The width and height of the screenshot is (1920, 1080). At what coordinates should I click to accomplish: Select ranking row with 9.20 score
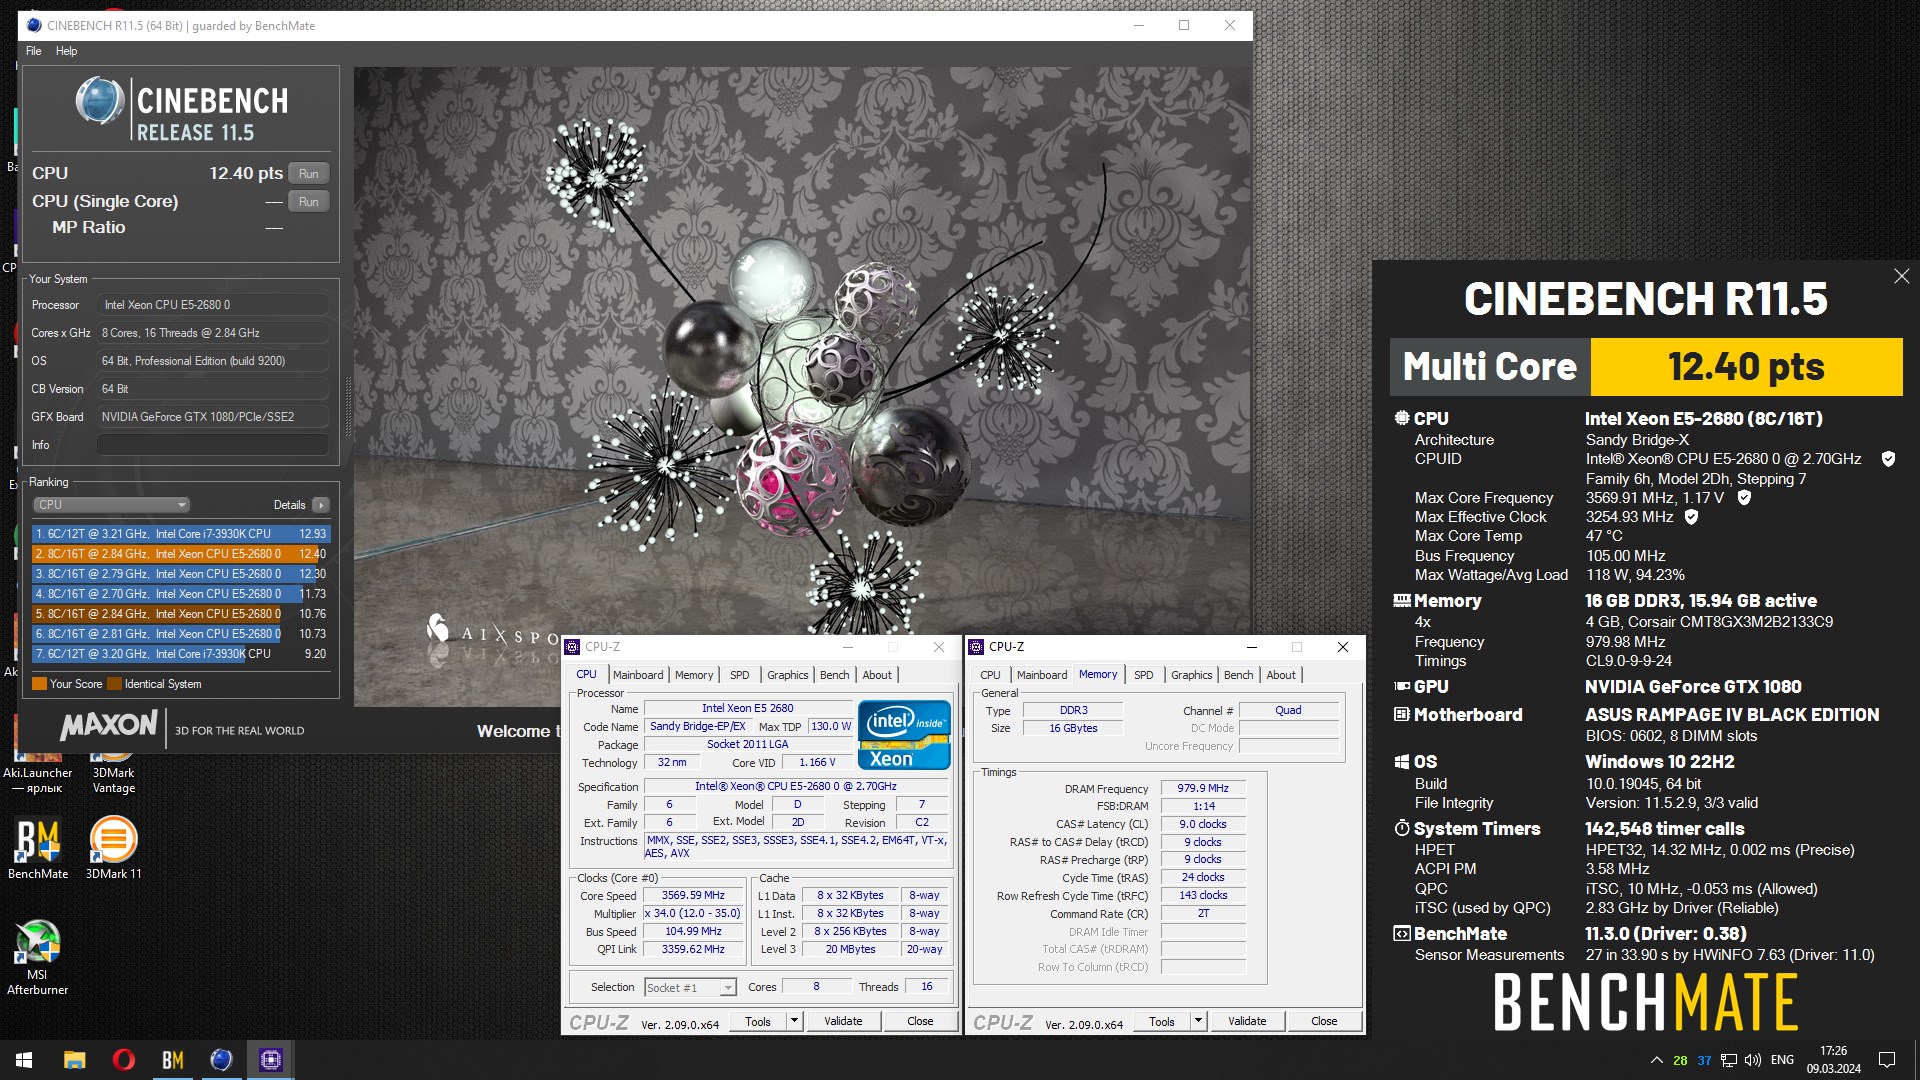(x=181, y=654)
